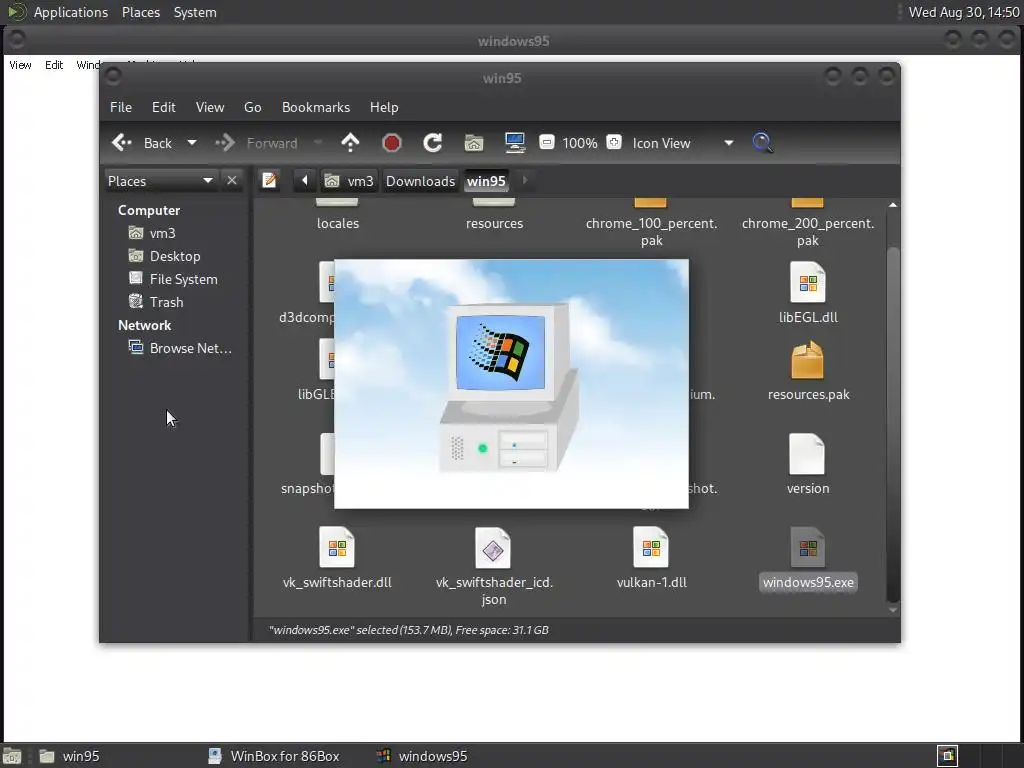Click the locales folder label

point(338,223)
